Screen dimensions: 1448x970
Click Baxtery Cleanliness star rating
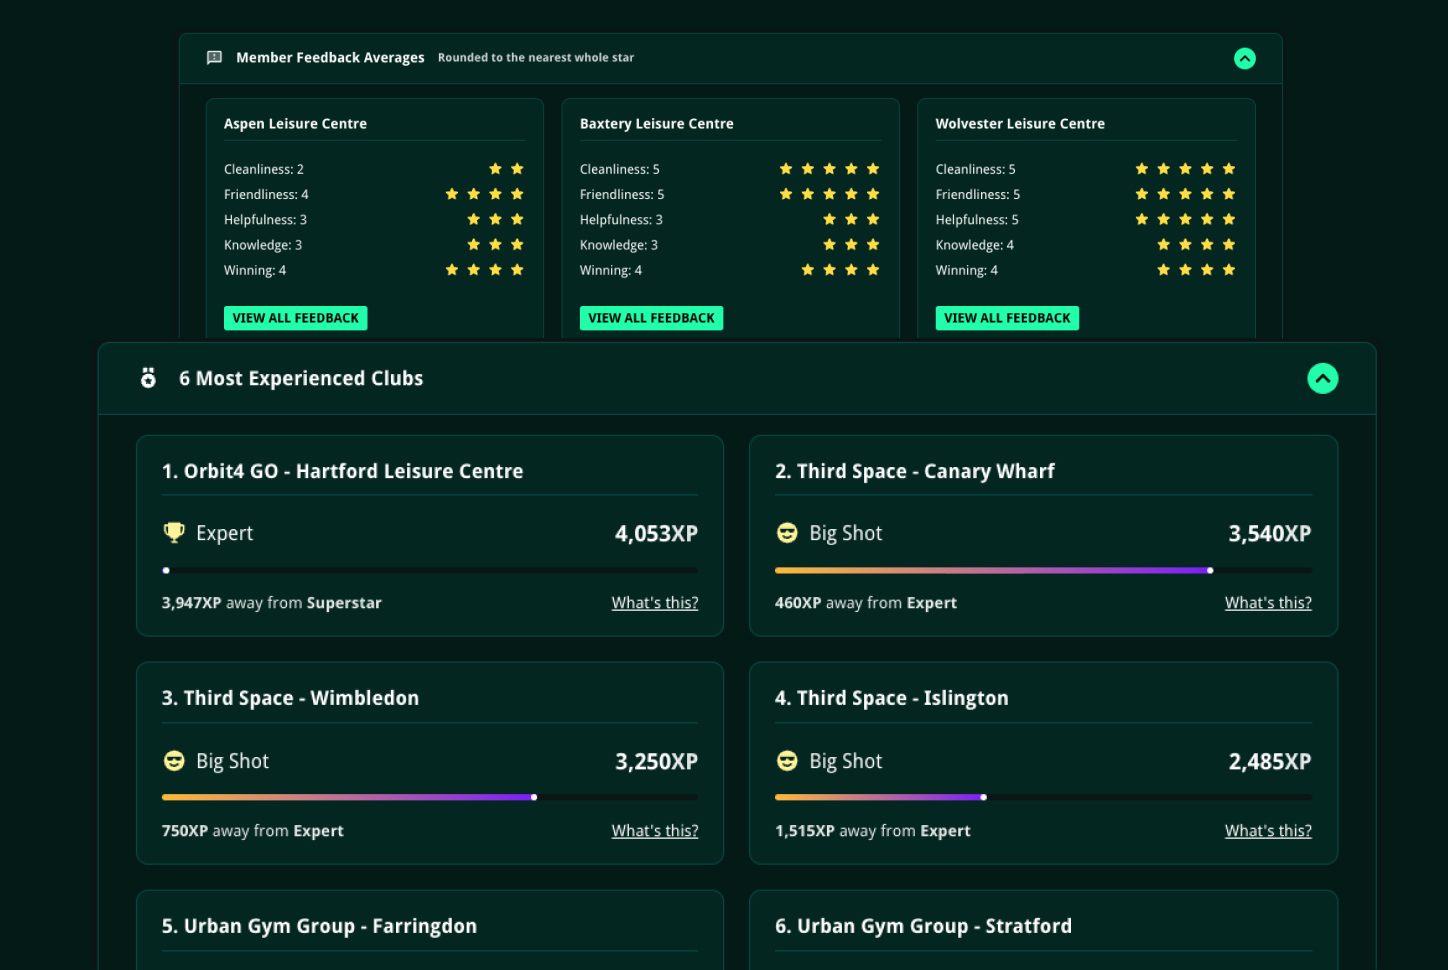[x=829, y=169]
